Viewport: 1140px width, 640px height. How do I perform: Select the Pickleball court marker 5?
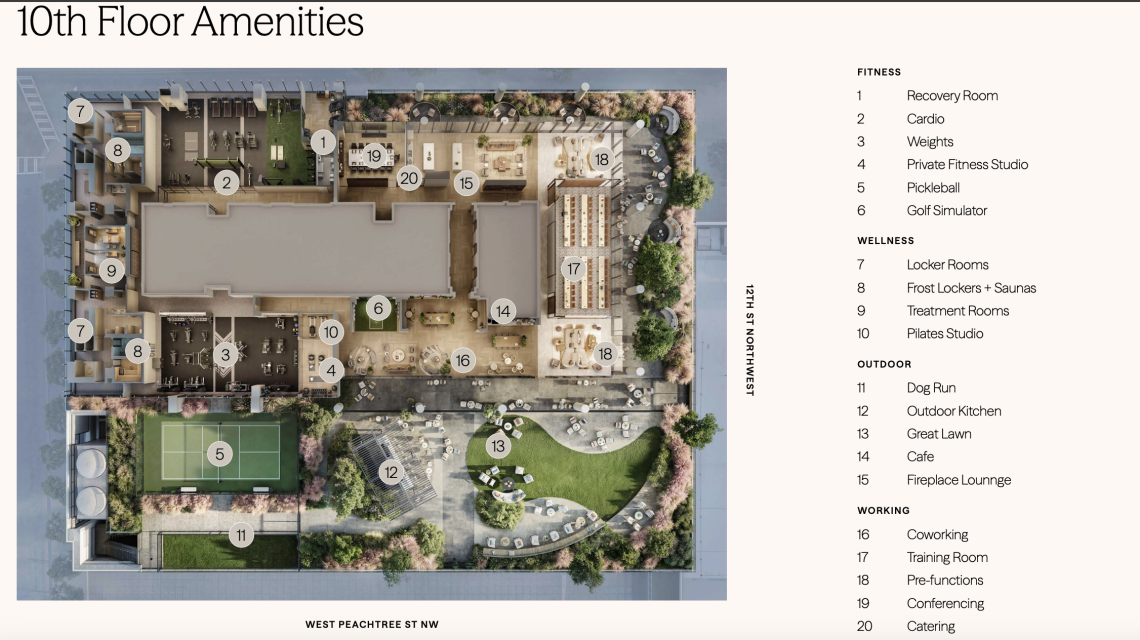(x=220, y=455)
